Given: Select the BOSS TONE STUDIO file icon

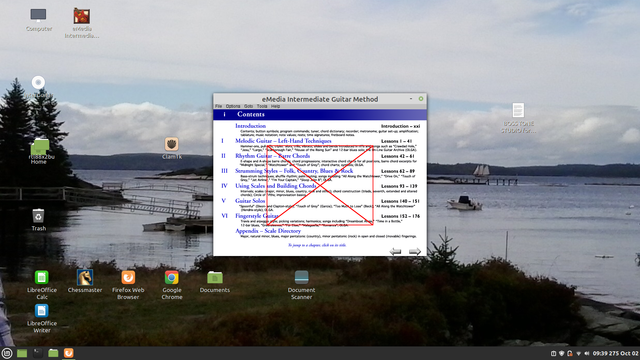Looking at the screenshot, I should [x=518, y=118].
